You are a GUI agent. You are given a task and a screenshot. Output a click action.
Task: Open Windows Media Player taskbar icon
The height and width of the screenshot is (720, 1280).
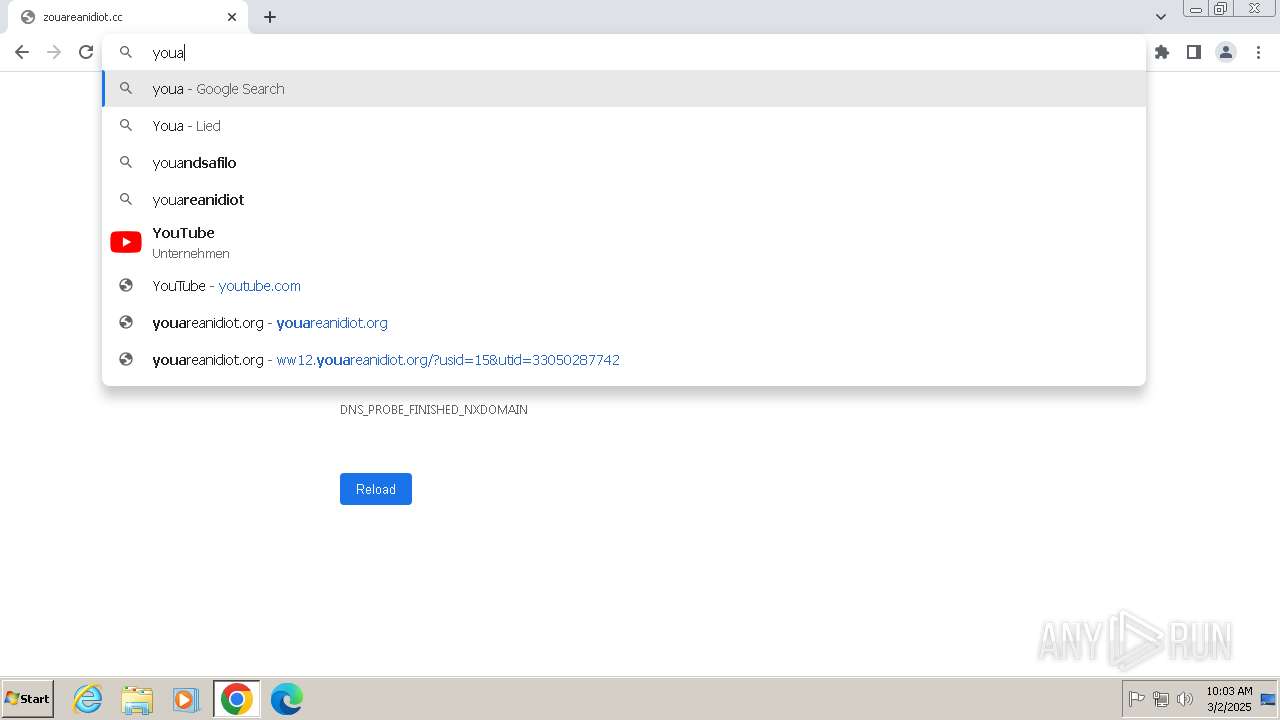pyautogui.click(x=186, y=699)
